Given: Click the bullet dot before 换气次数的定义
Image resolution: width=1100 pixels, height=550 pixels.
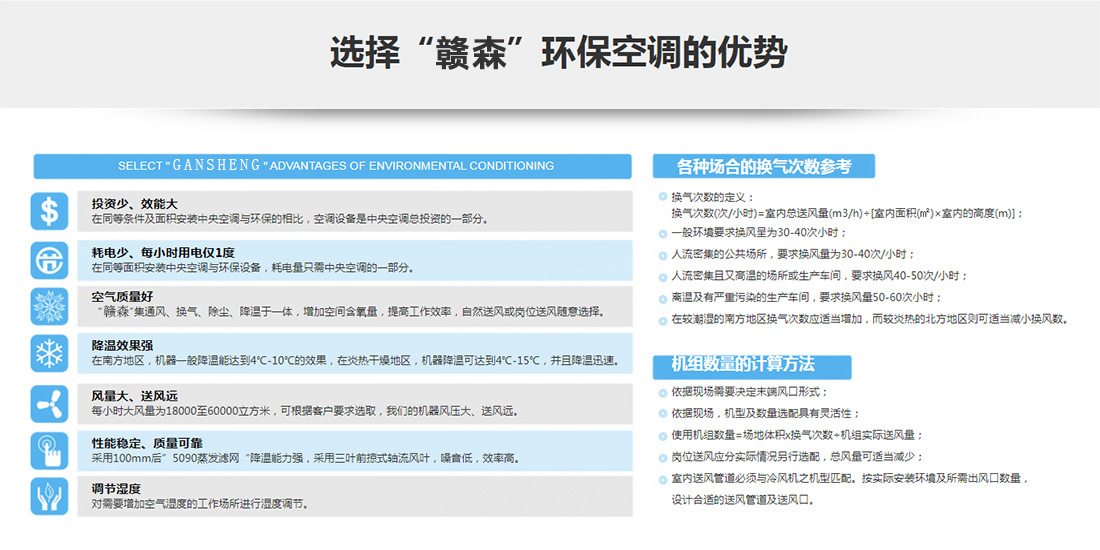Looking at the screenshot, I should click(662, 197).
